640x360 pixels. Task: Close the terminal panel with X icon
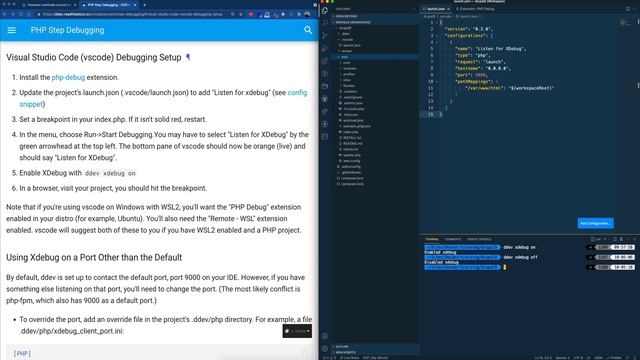point(634,239)
